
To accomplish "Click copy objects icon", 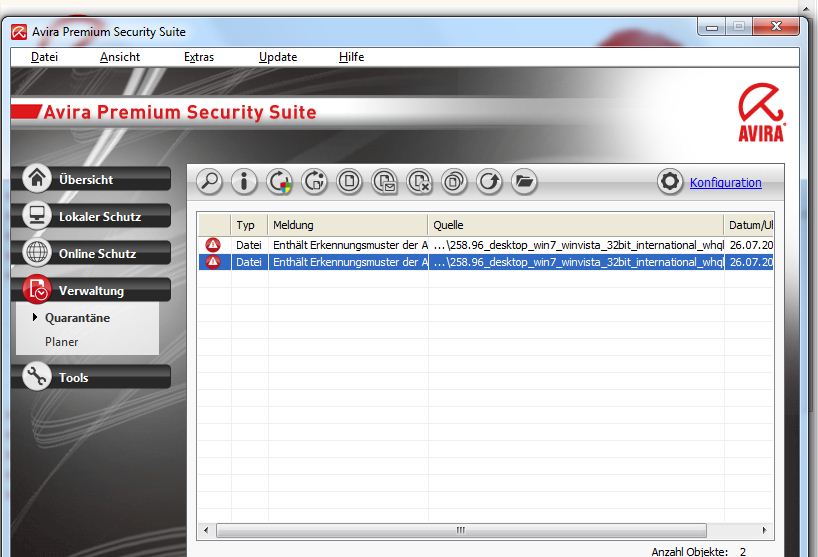I will click(x=454, y=182).
